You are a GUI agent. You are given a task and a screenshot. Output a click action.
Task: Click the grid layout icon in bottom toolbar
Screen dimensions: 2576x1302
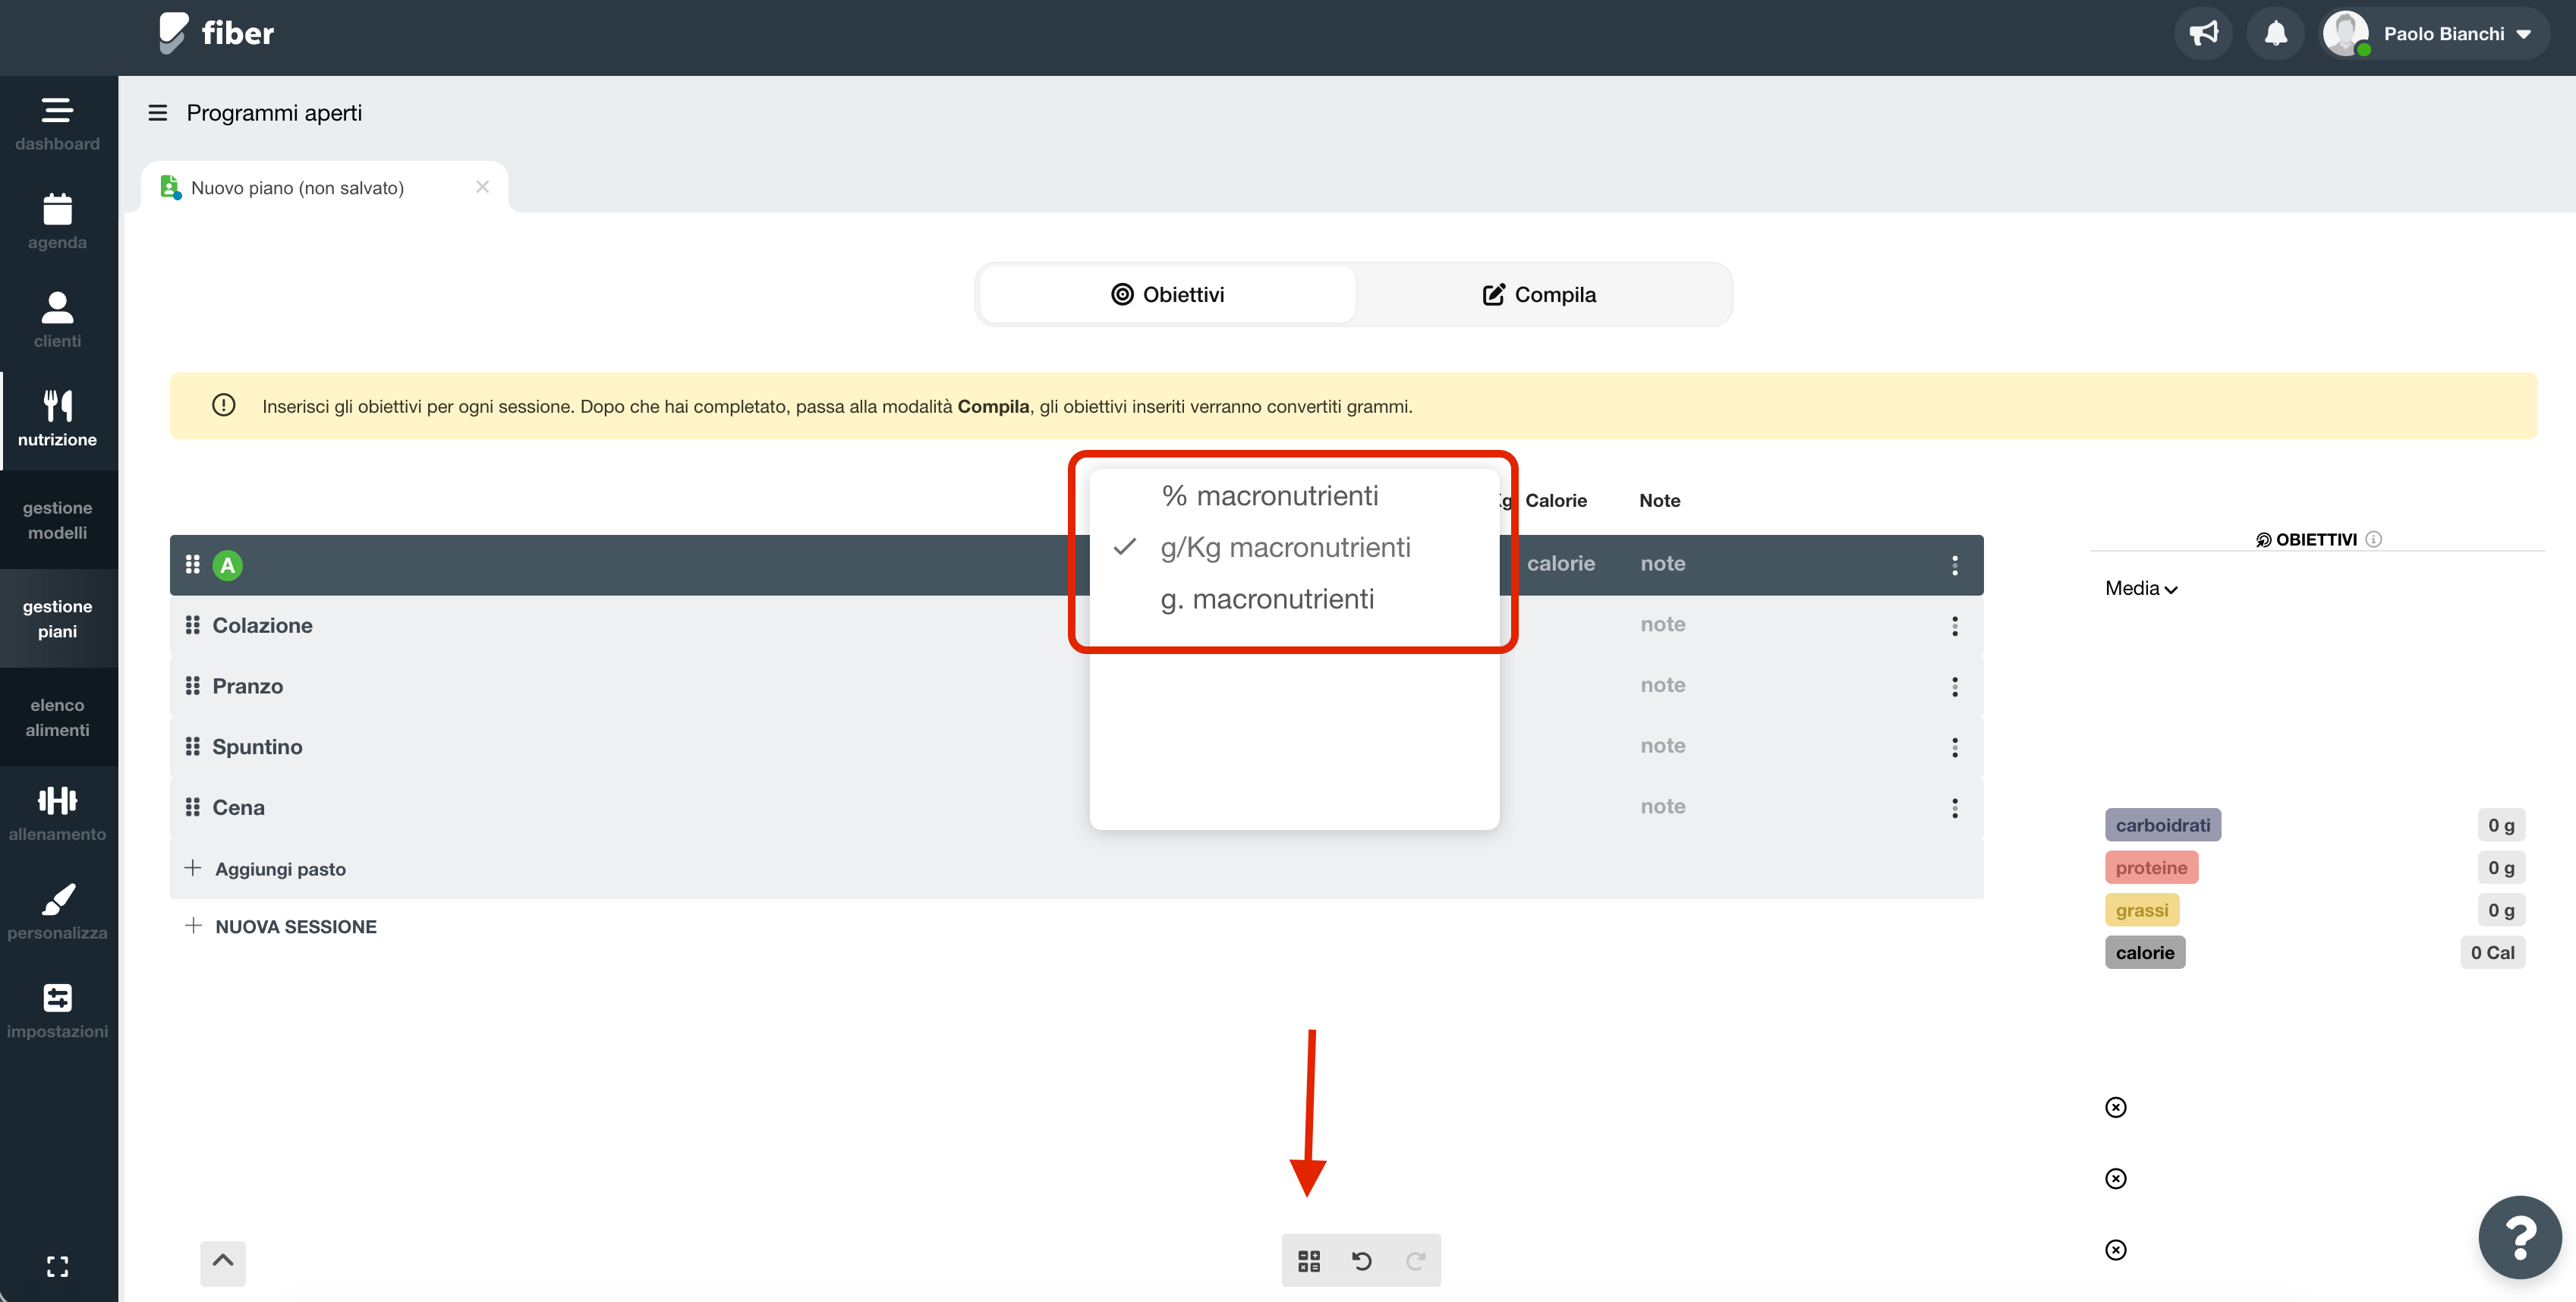click(x=1309, y=1261)
